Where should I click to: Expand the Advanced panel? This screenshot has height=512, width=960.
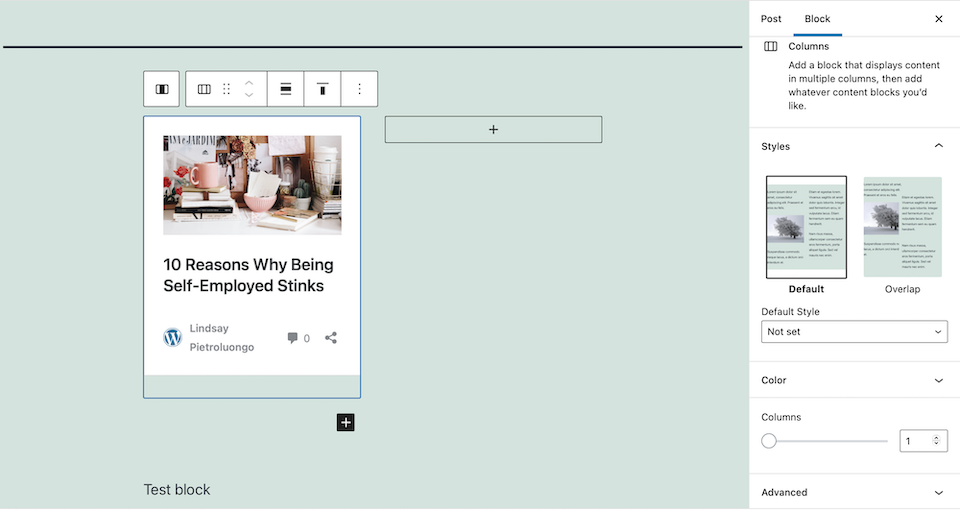(938, 492)
